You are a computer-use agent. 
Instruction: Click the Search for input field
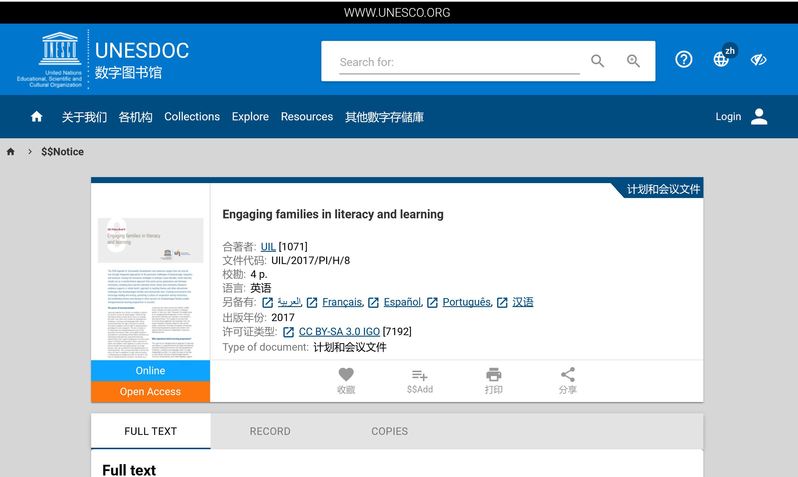point(458,62)
